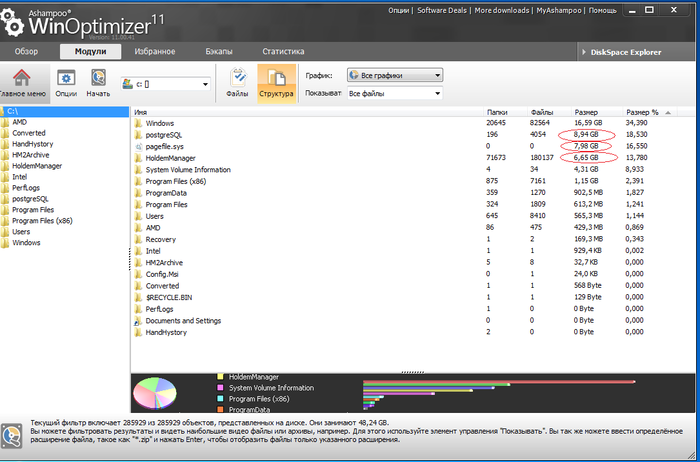This screenshot has width=700, height=462.
Task: Switch to the Статистика tab
Action: pos(283,51)
